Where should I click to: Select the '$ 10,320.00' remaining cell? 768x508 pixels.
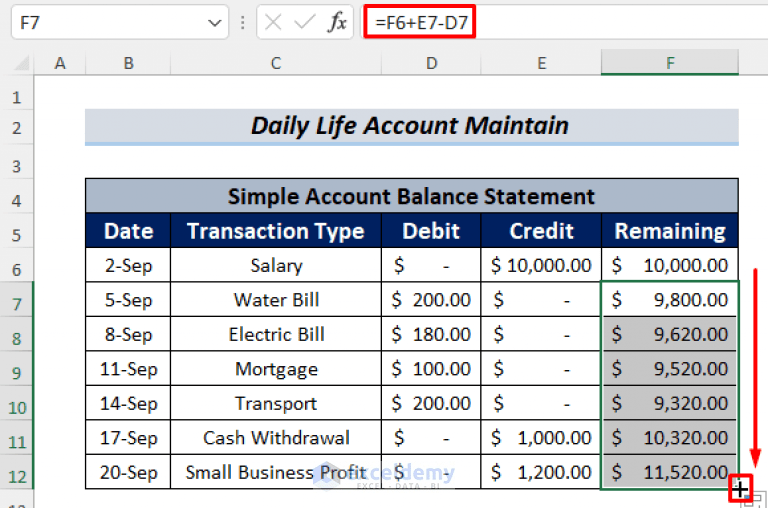(x=670, y=437)
